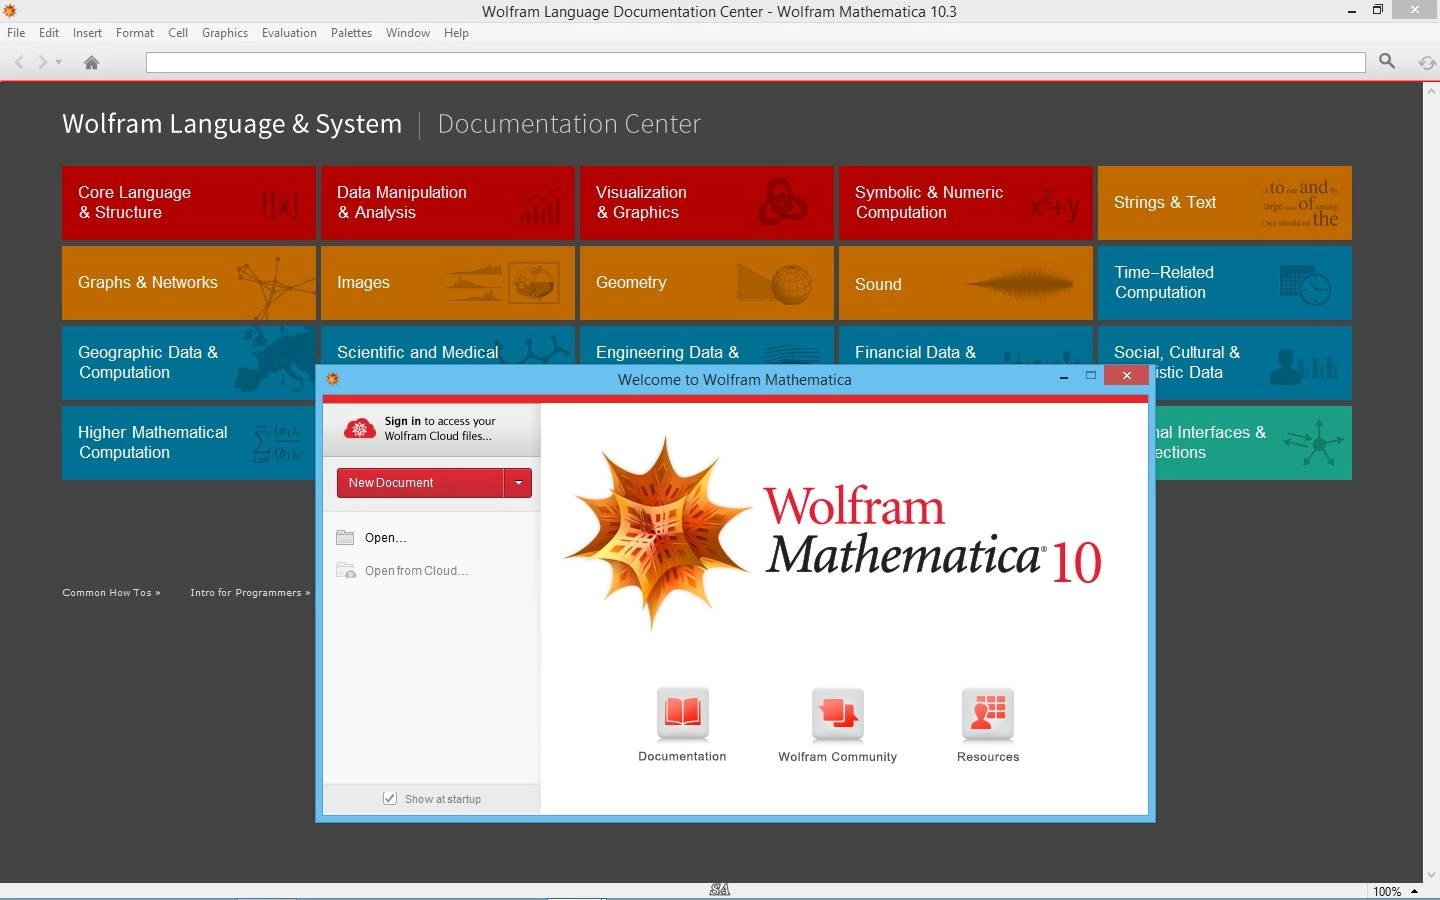Click the vertical scrollbar of Documentation Center

point(1430,483)
